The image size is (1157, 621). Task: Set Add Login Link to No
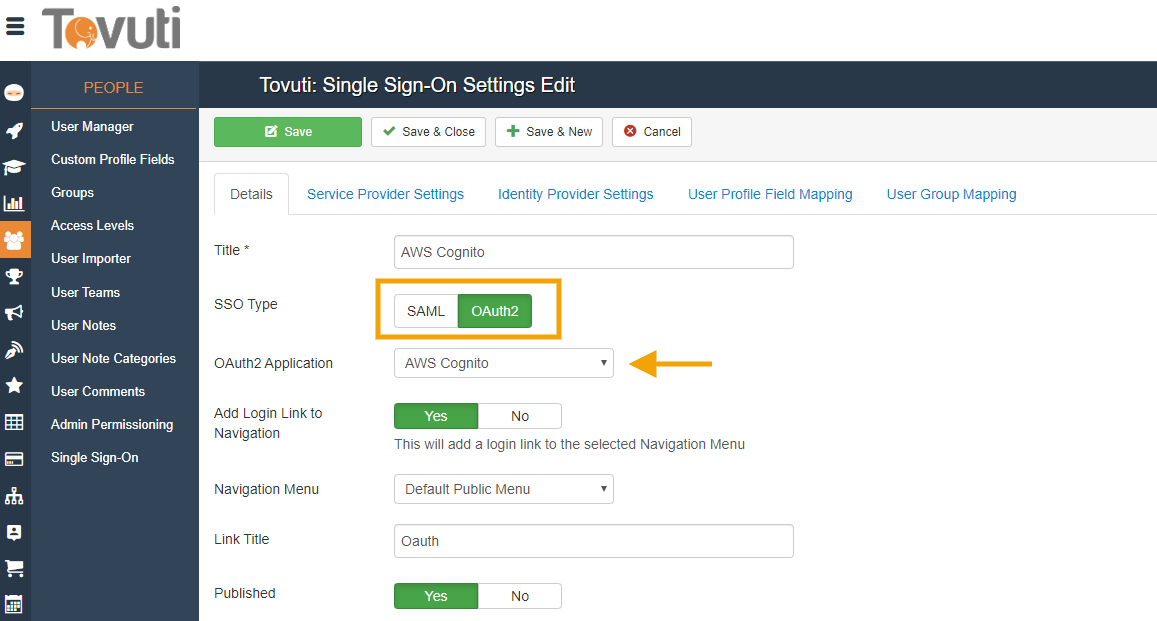(x=520, y=416)
